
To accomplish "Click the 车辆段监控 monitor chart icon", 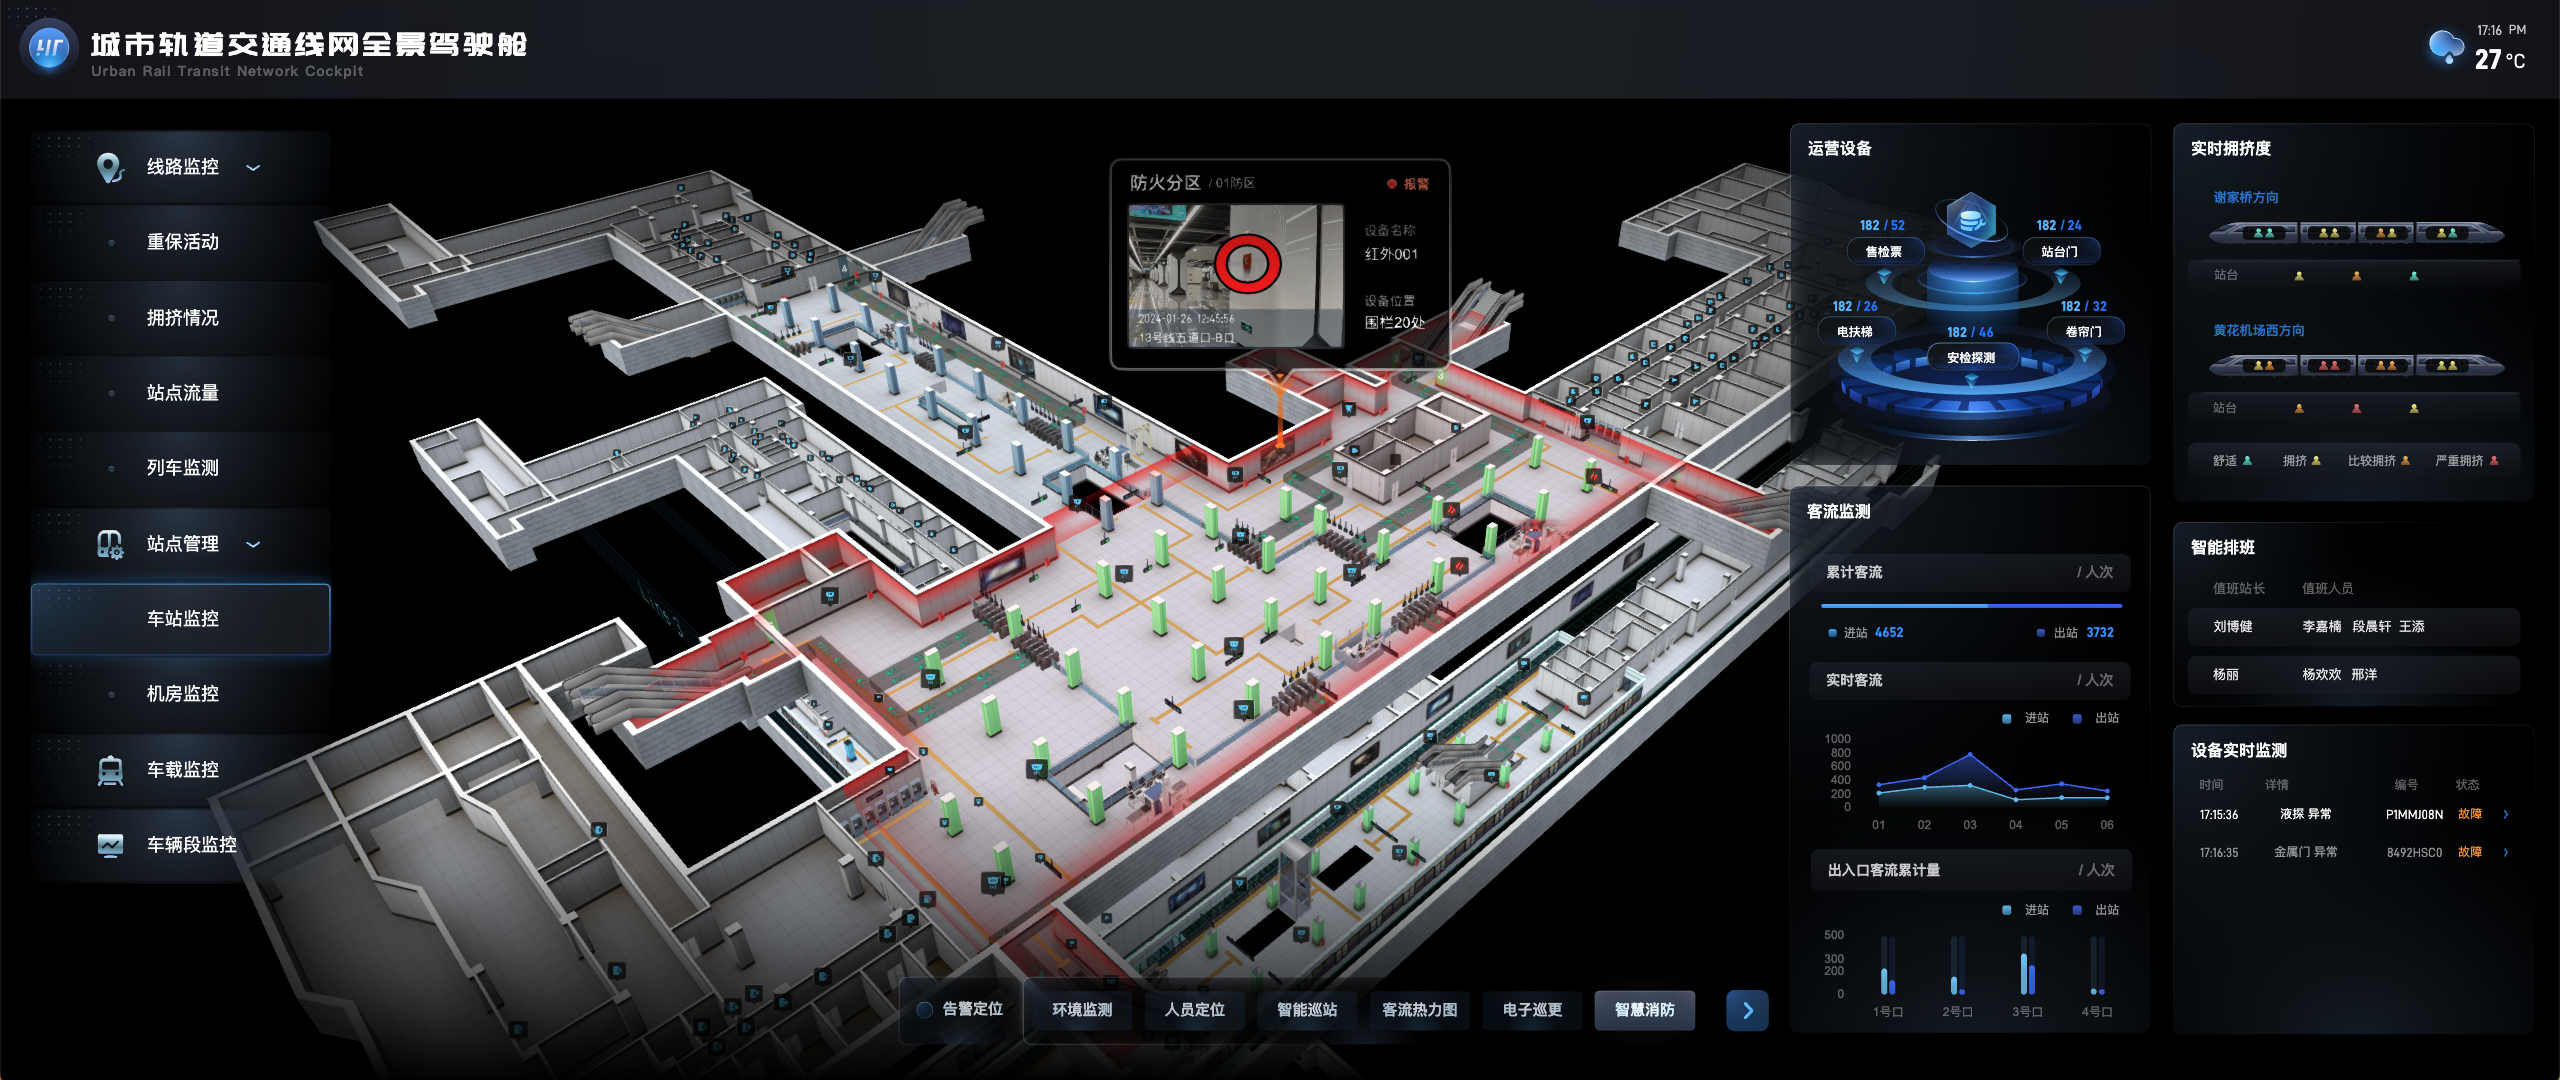I will pos(109,845).
